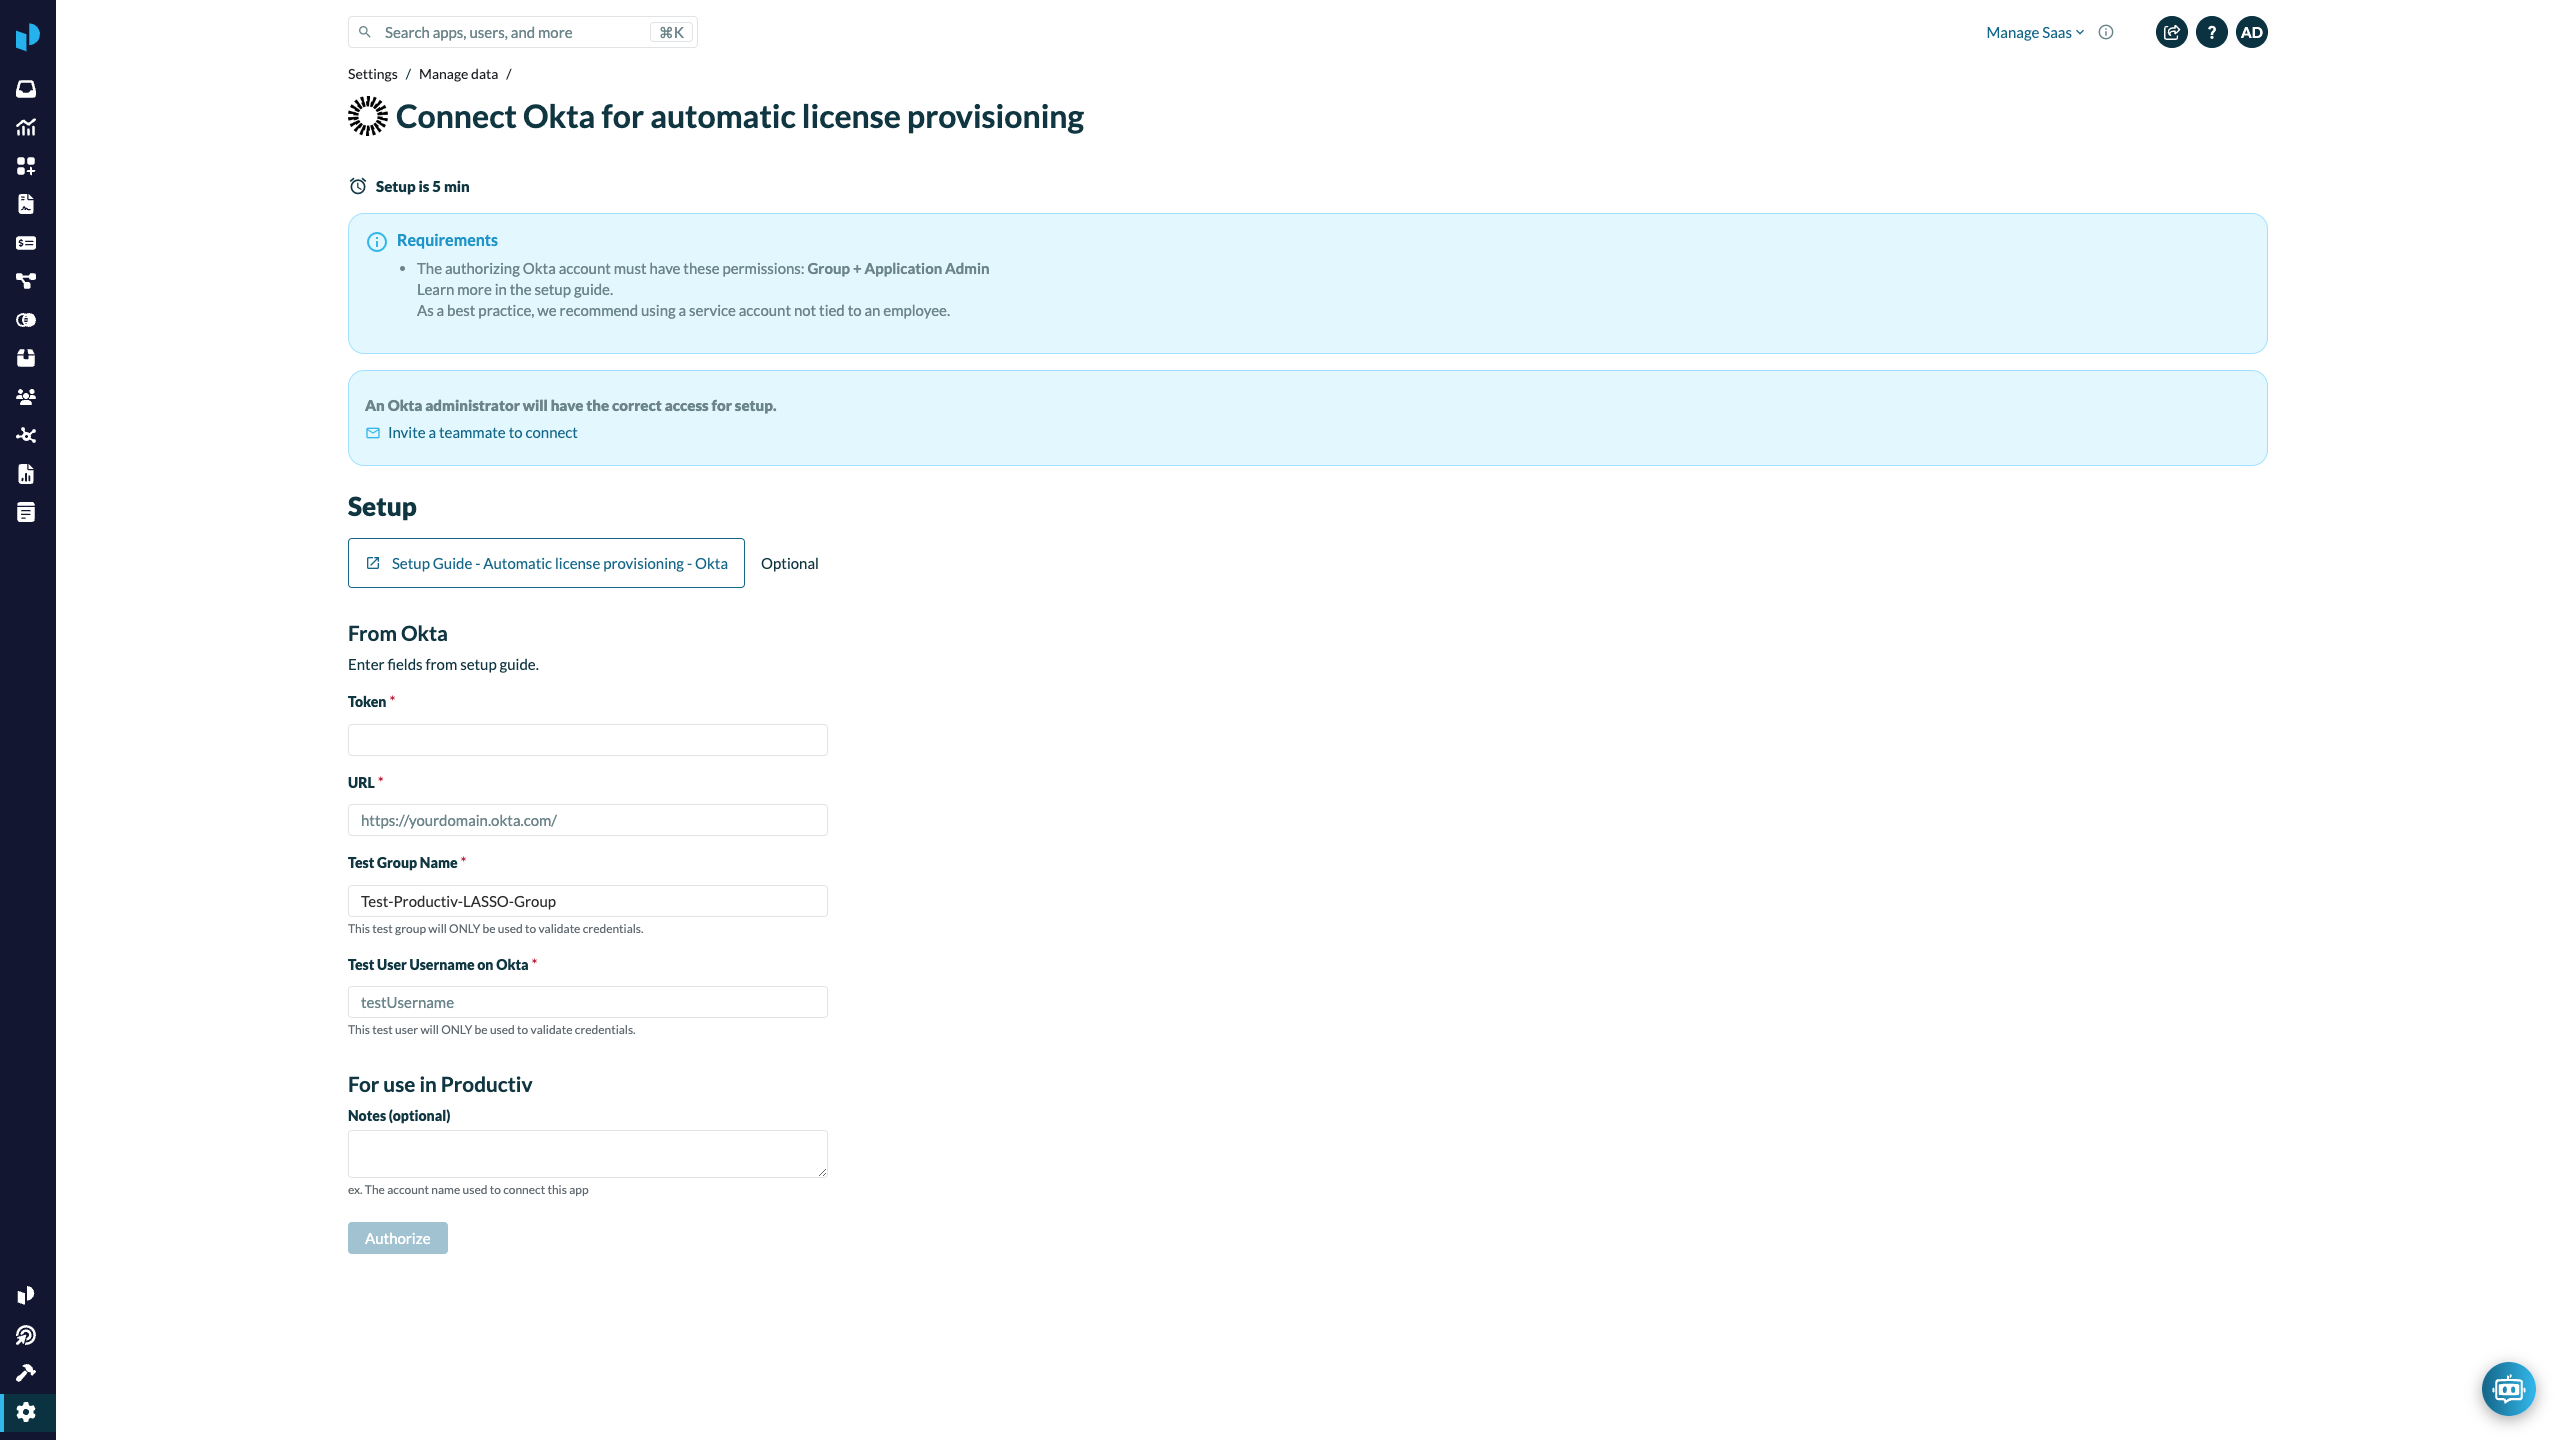Click the info icon beside Manage Saas

pyautogui.click(x=2105, y=32)
